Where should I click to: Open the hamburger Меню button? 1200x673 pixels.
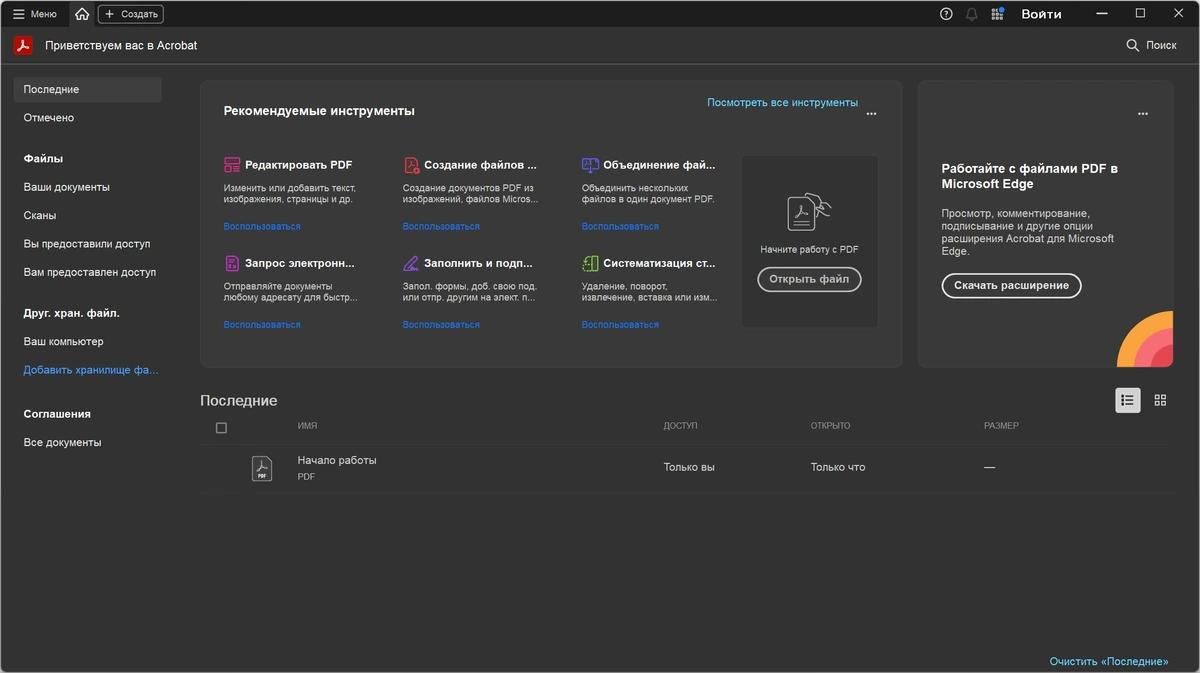35,14
